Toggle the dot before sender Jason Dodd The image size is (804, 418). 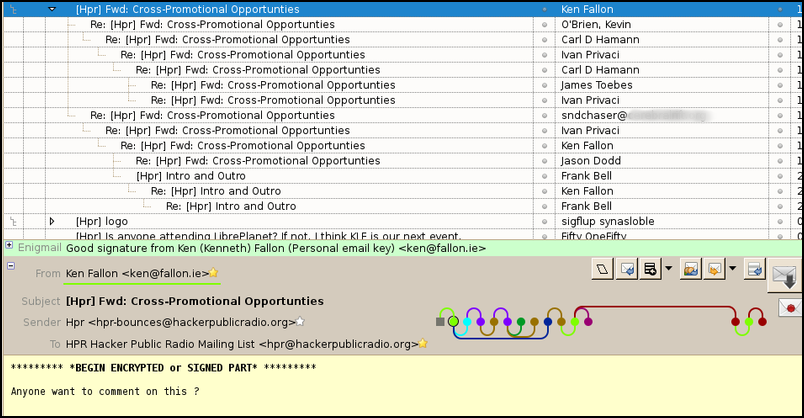545,160
